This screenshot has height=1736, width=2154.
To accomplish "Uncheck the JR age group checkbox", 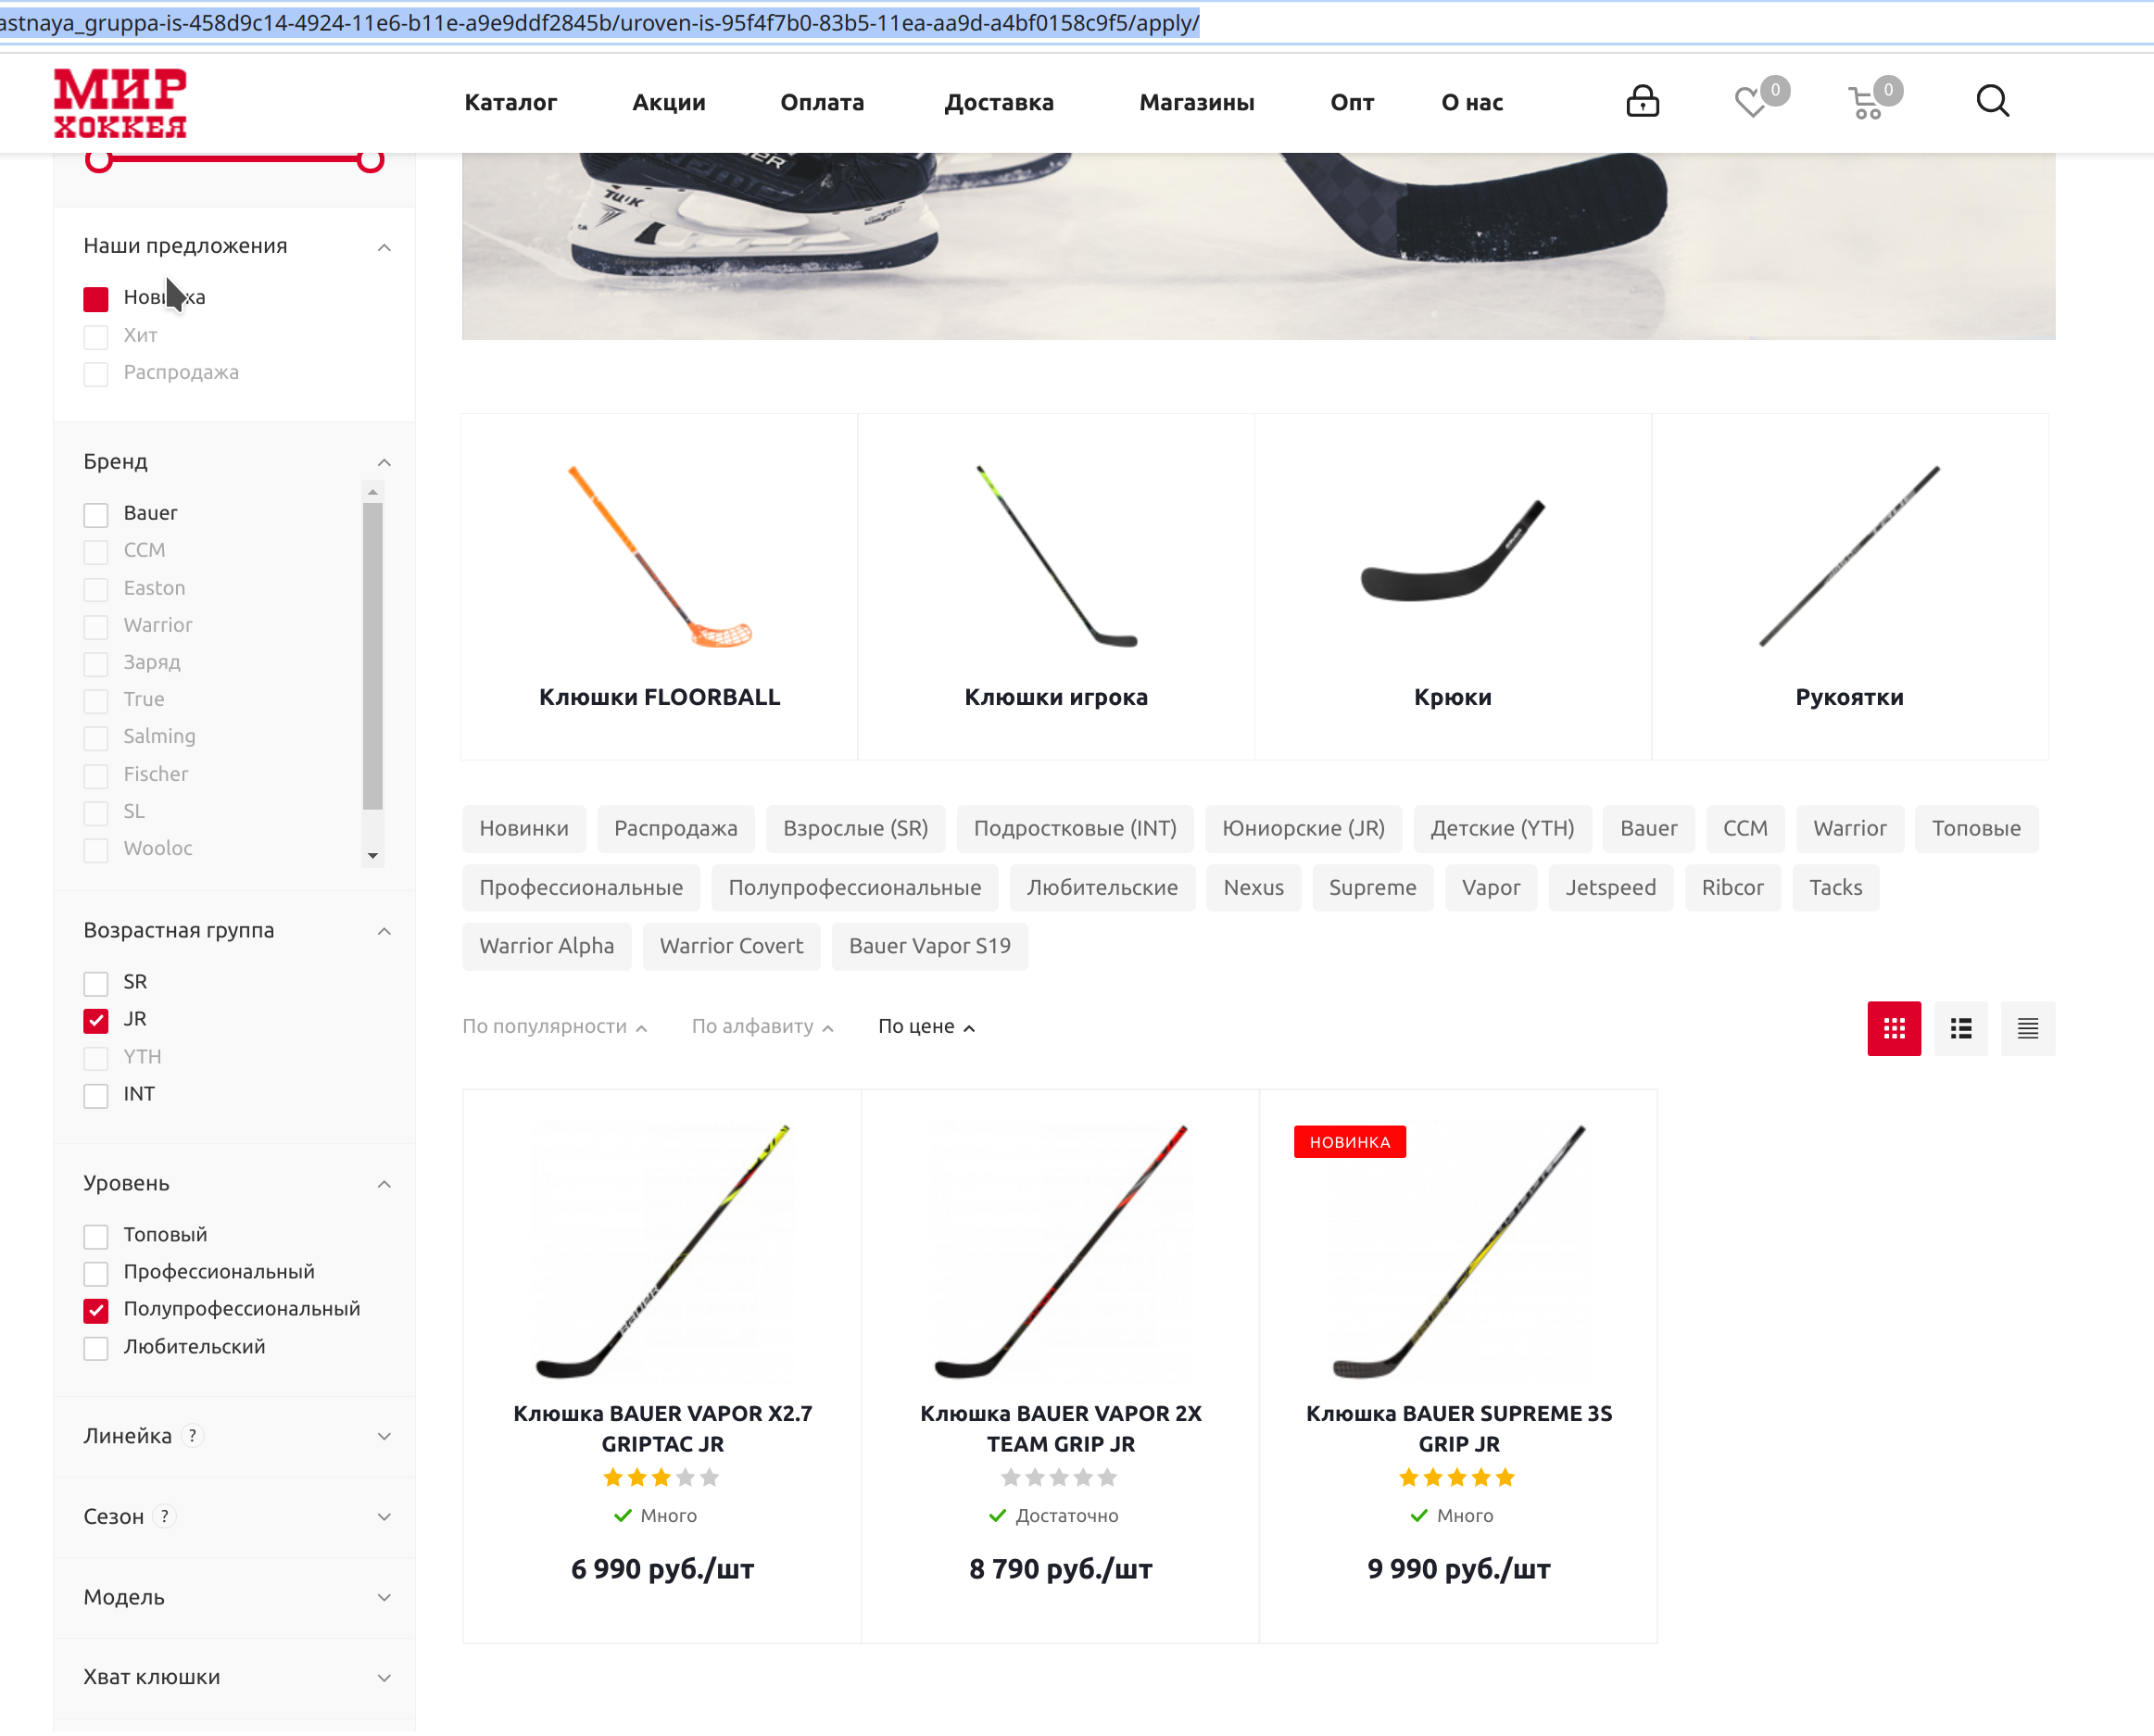I will click(x=96, y=1020).
